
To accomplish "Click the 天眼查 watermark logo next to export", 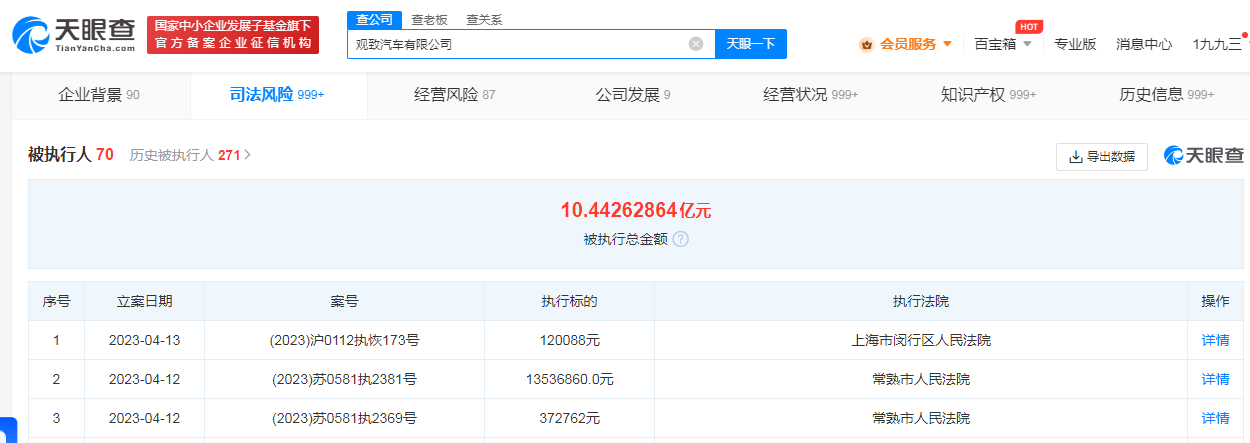I will [x=1204, y=156].
